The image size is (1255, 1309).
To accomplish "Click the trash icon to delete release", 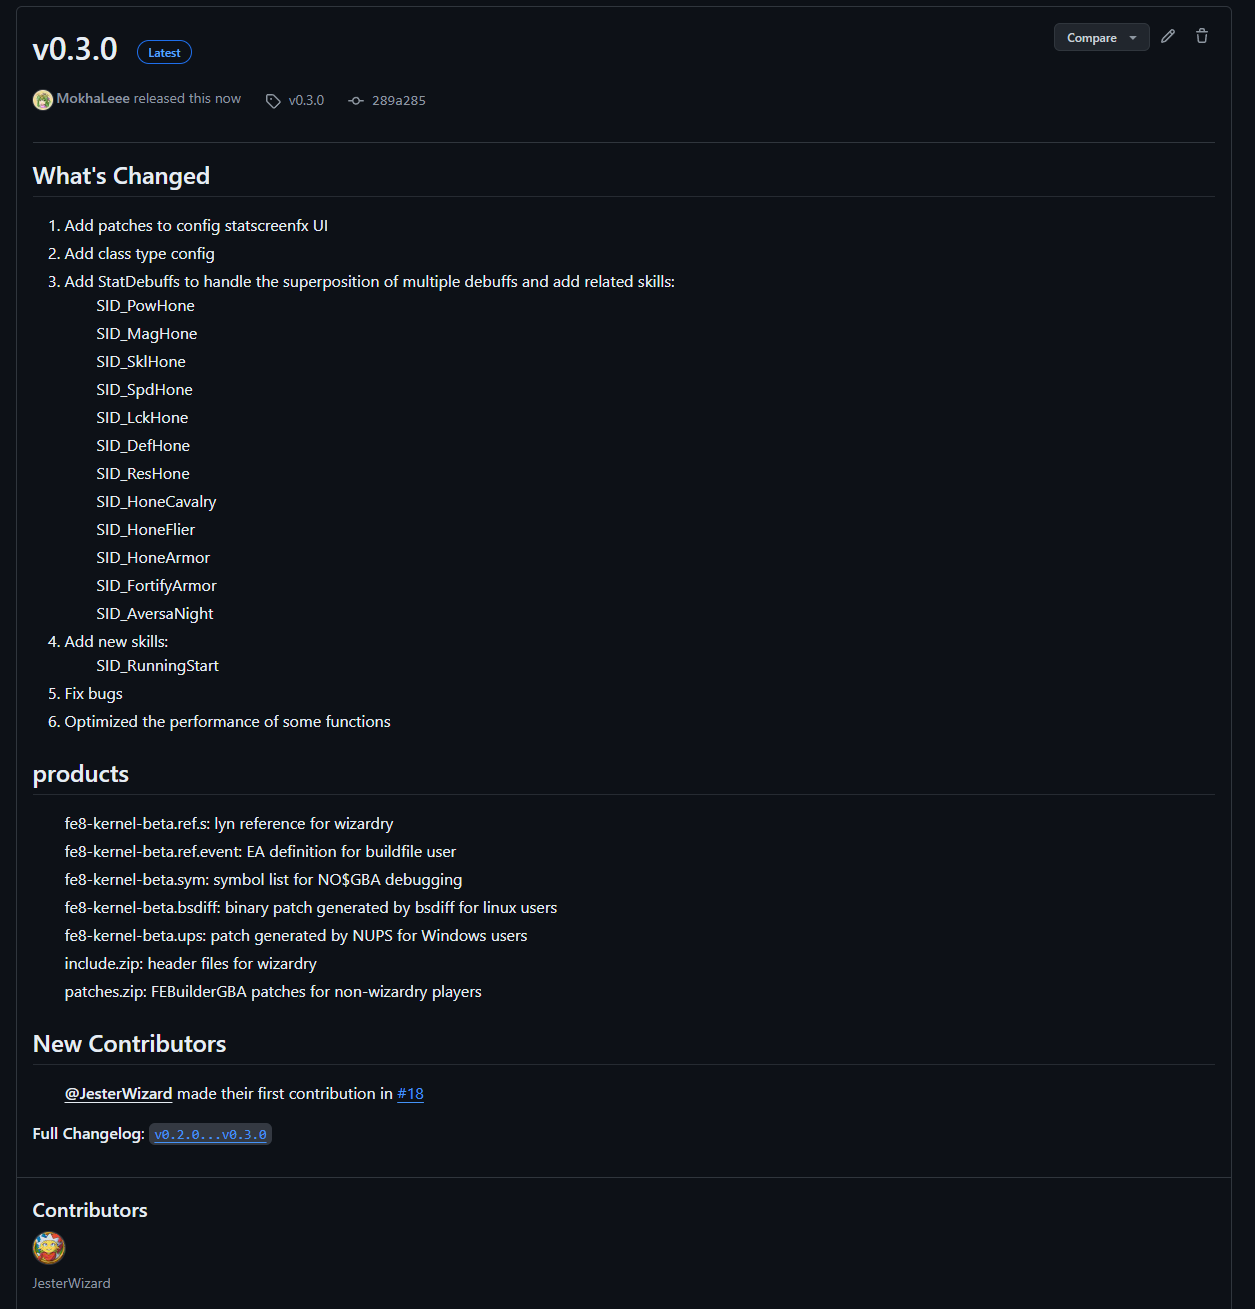I will pos(1202,37).
